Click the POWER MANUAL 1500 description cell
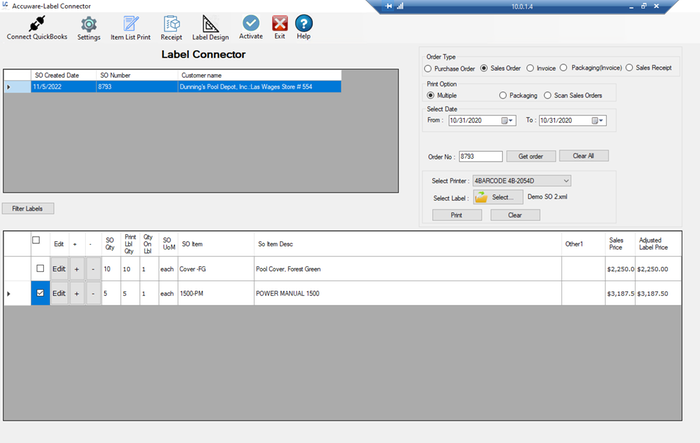The height and width of the screenshot is (443, 700). (x=408, y=293)
